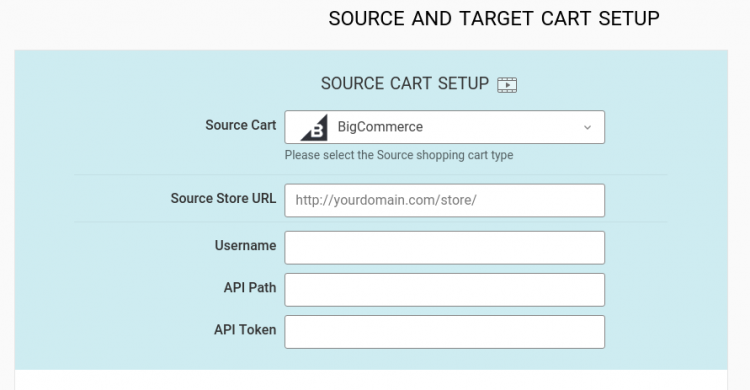Screen dimensions: 750x390
Task: Click the Source Cart field label
Action: 241,125
